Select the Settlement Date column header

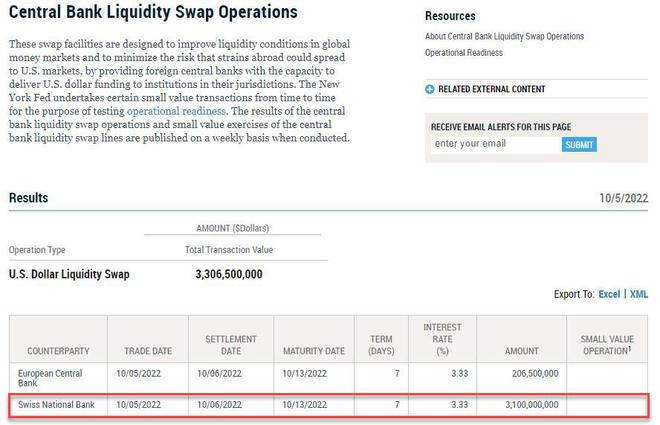coord(230,345)
